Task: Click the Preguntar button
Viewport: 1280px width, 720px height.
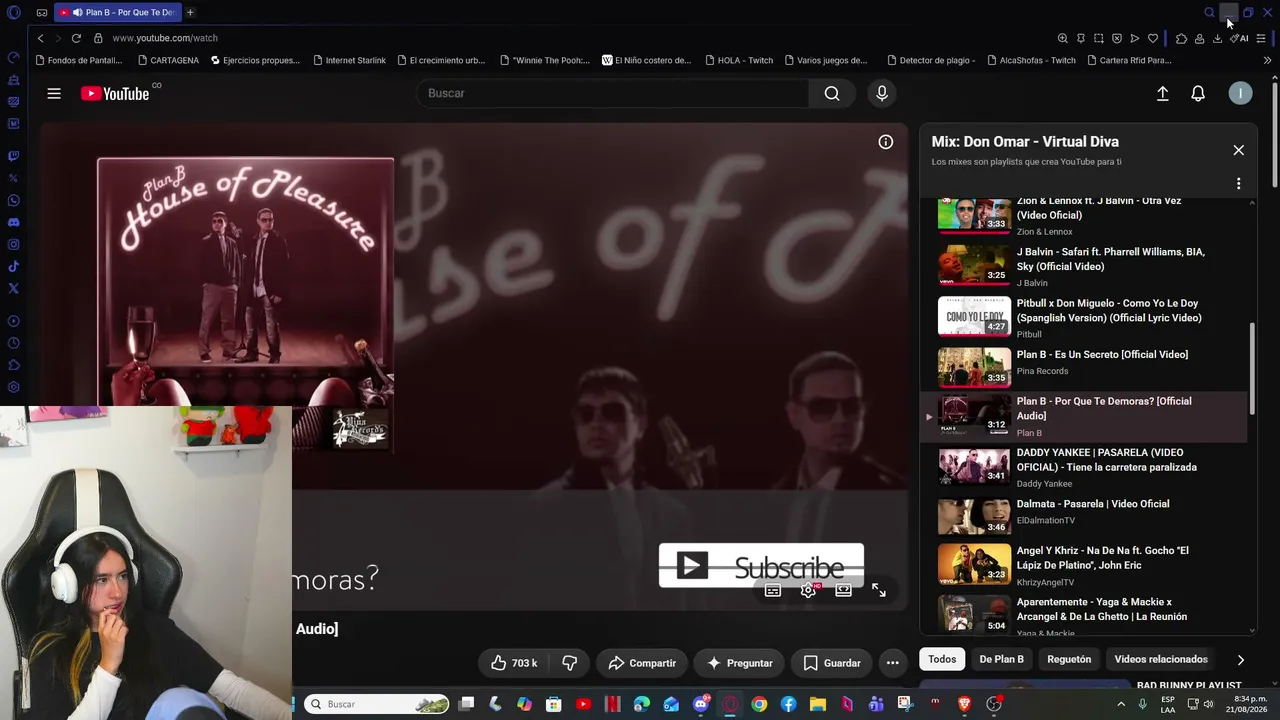Action: pos(739,663)
